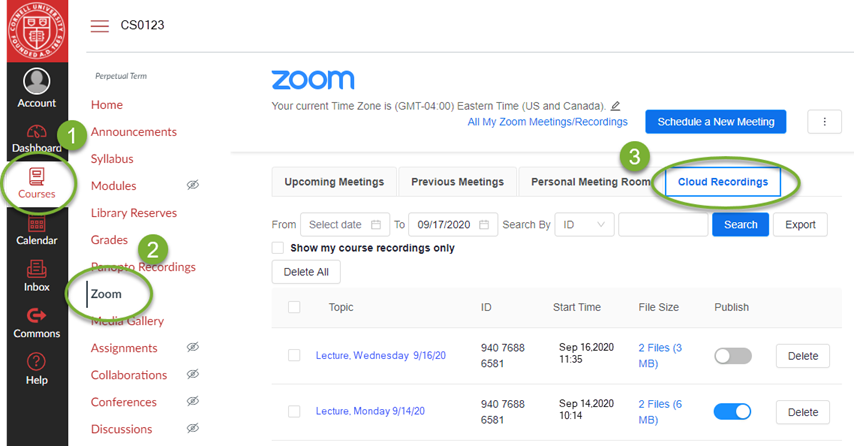This screenshot has width=854, height=446.
Task: Open Zoom in the course menu
Action: tap(106, 294)
